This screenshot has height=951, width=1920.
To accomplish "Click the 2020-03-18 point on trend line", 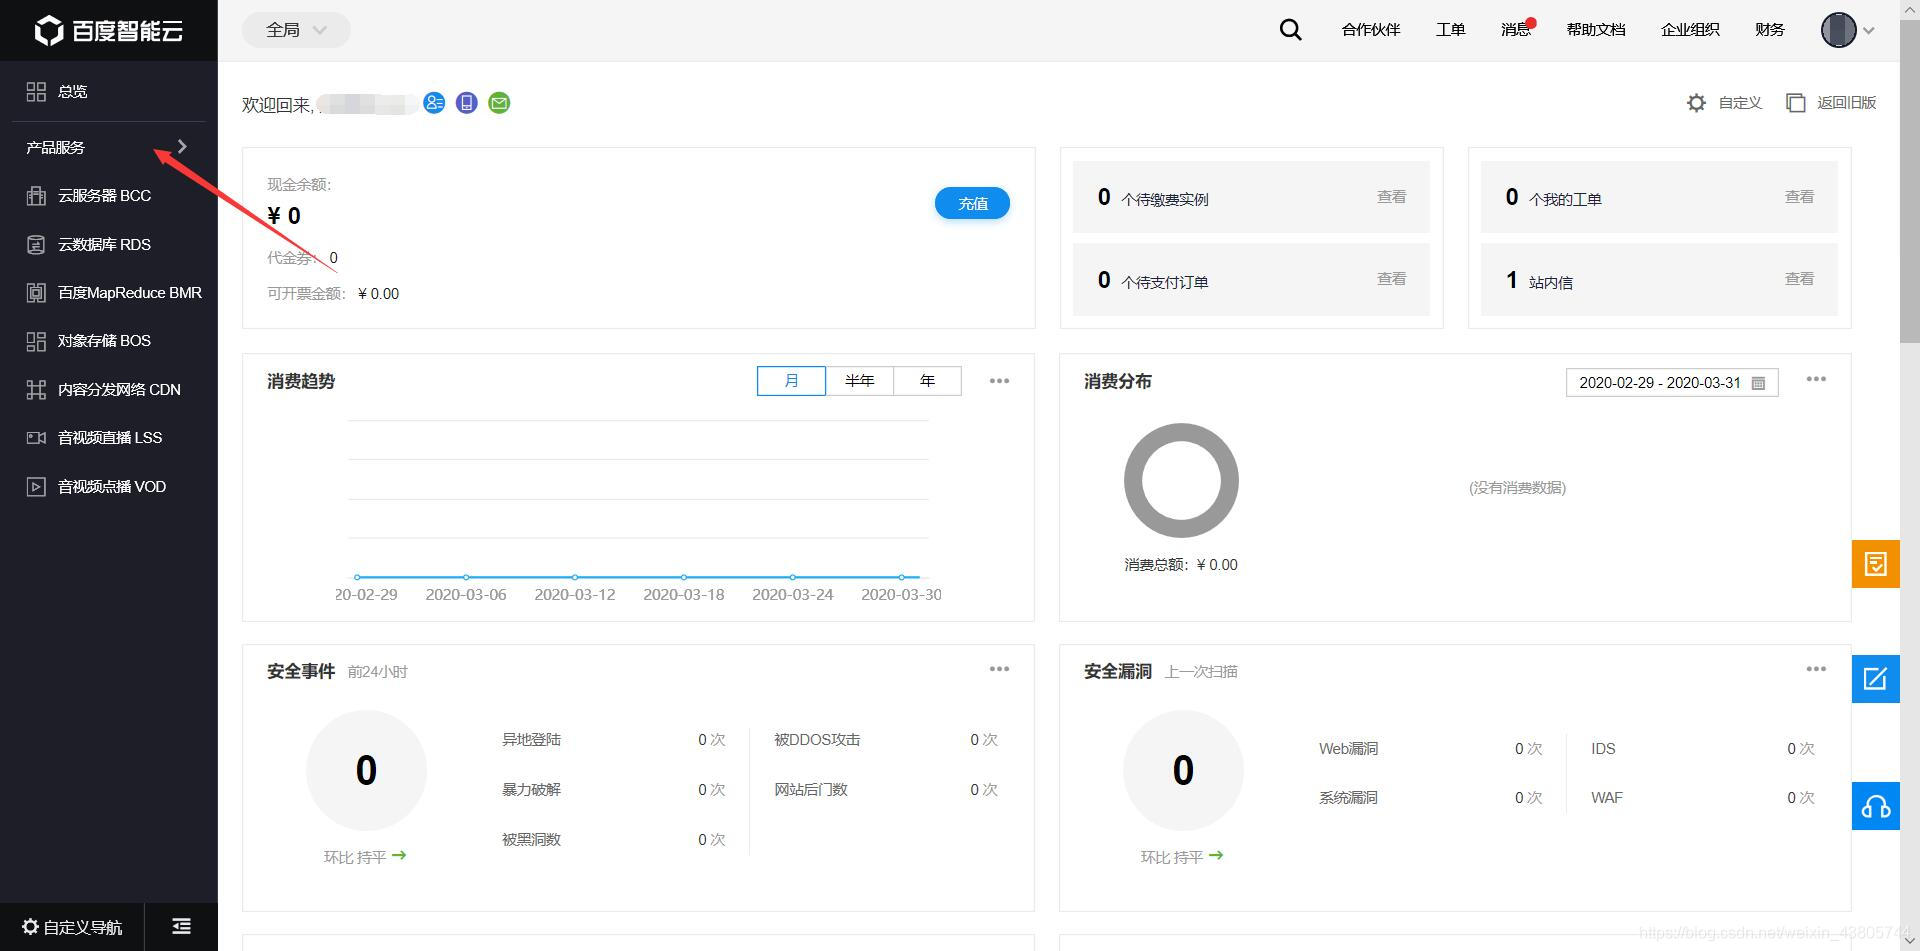I will click(x=684, y=577).
